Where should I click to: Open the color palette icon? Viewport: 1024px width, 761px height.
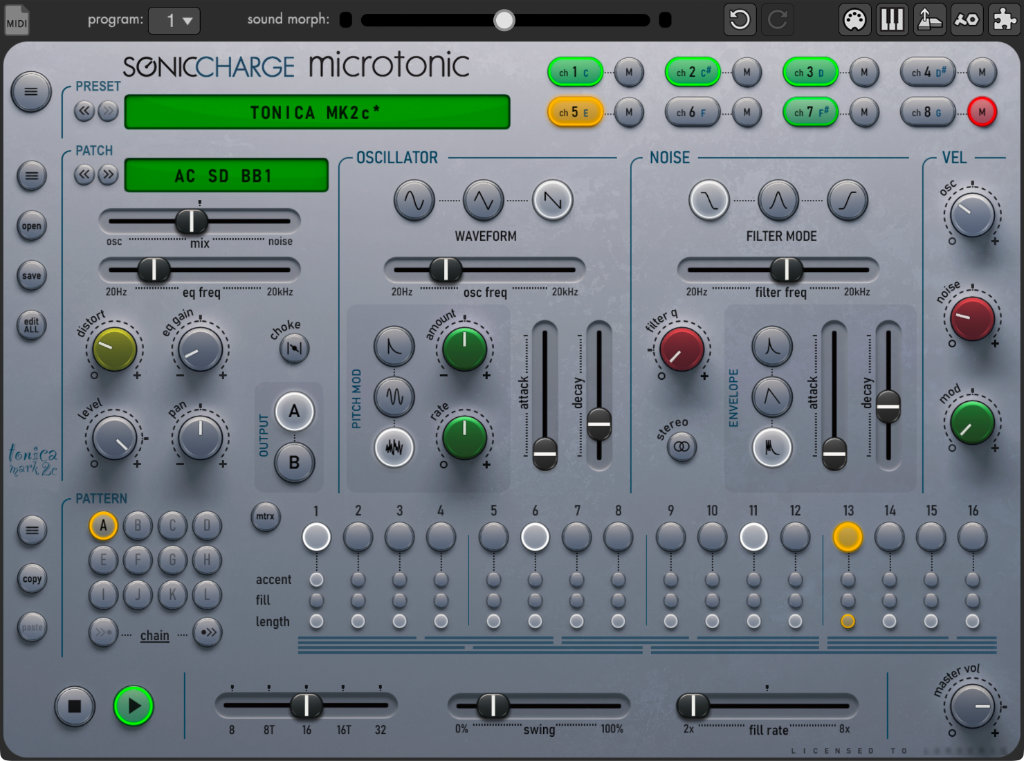coord(854,20)
